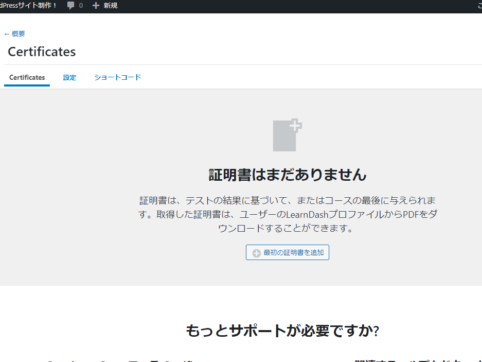Click the Certificates page heading
The width and height of the screenshot is (482, 362).
coord(42,52)
